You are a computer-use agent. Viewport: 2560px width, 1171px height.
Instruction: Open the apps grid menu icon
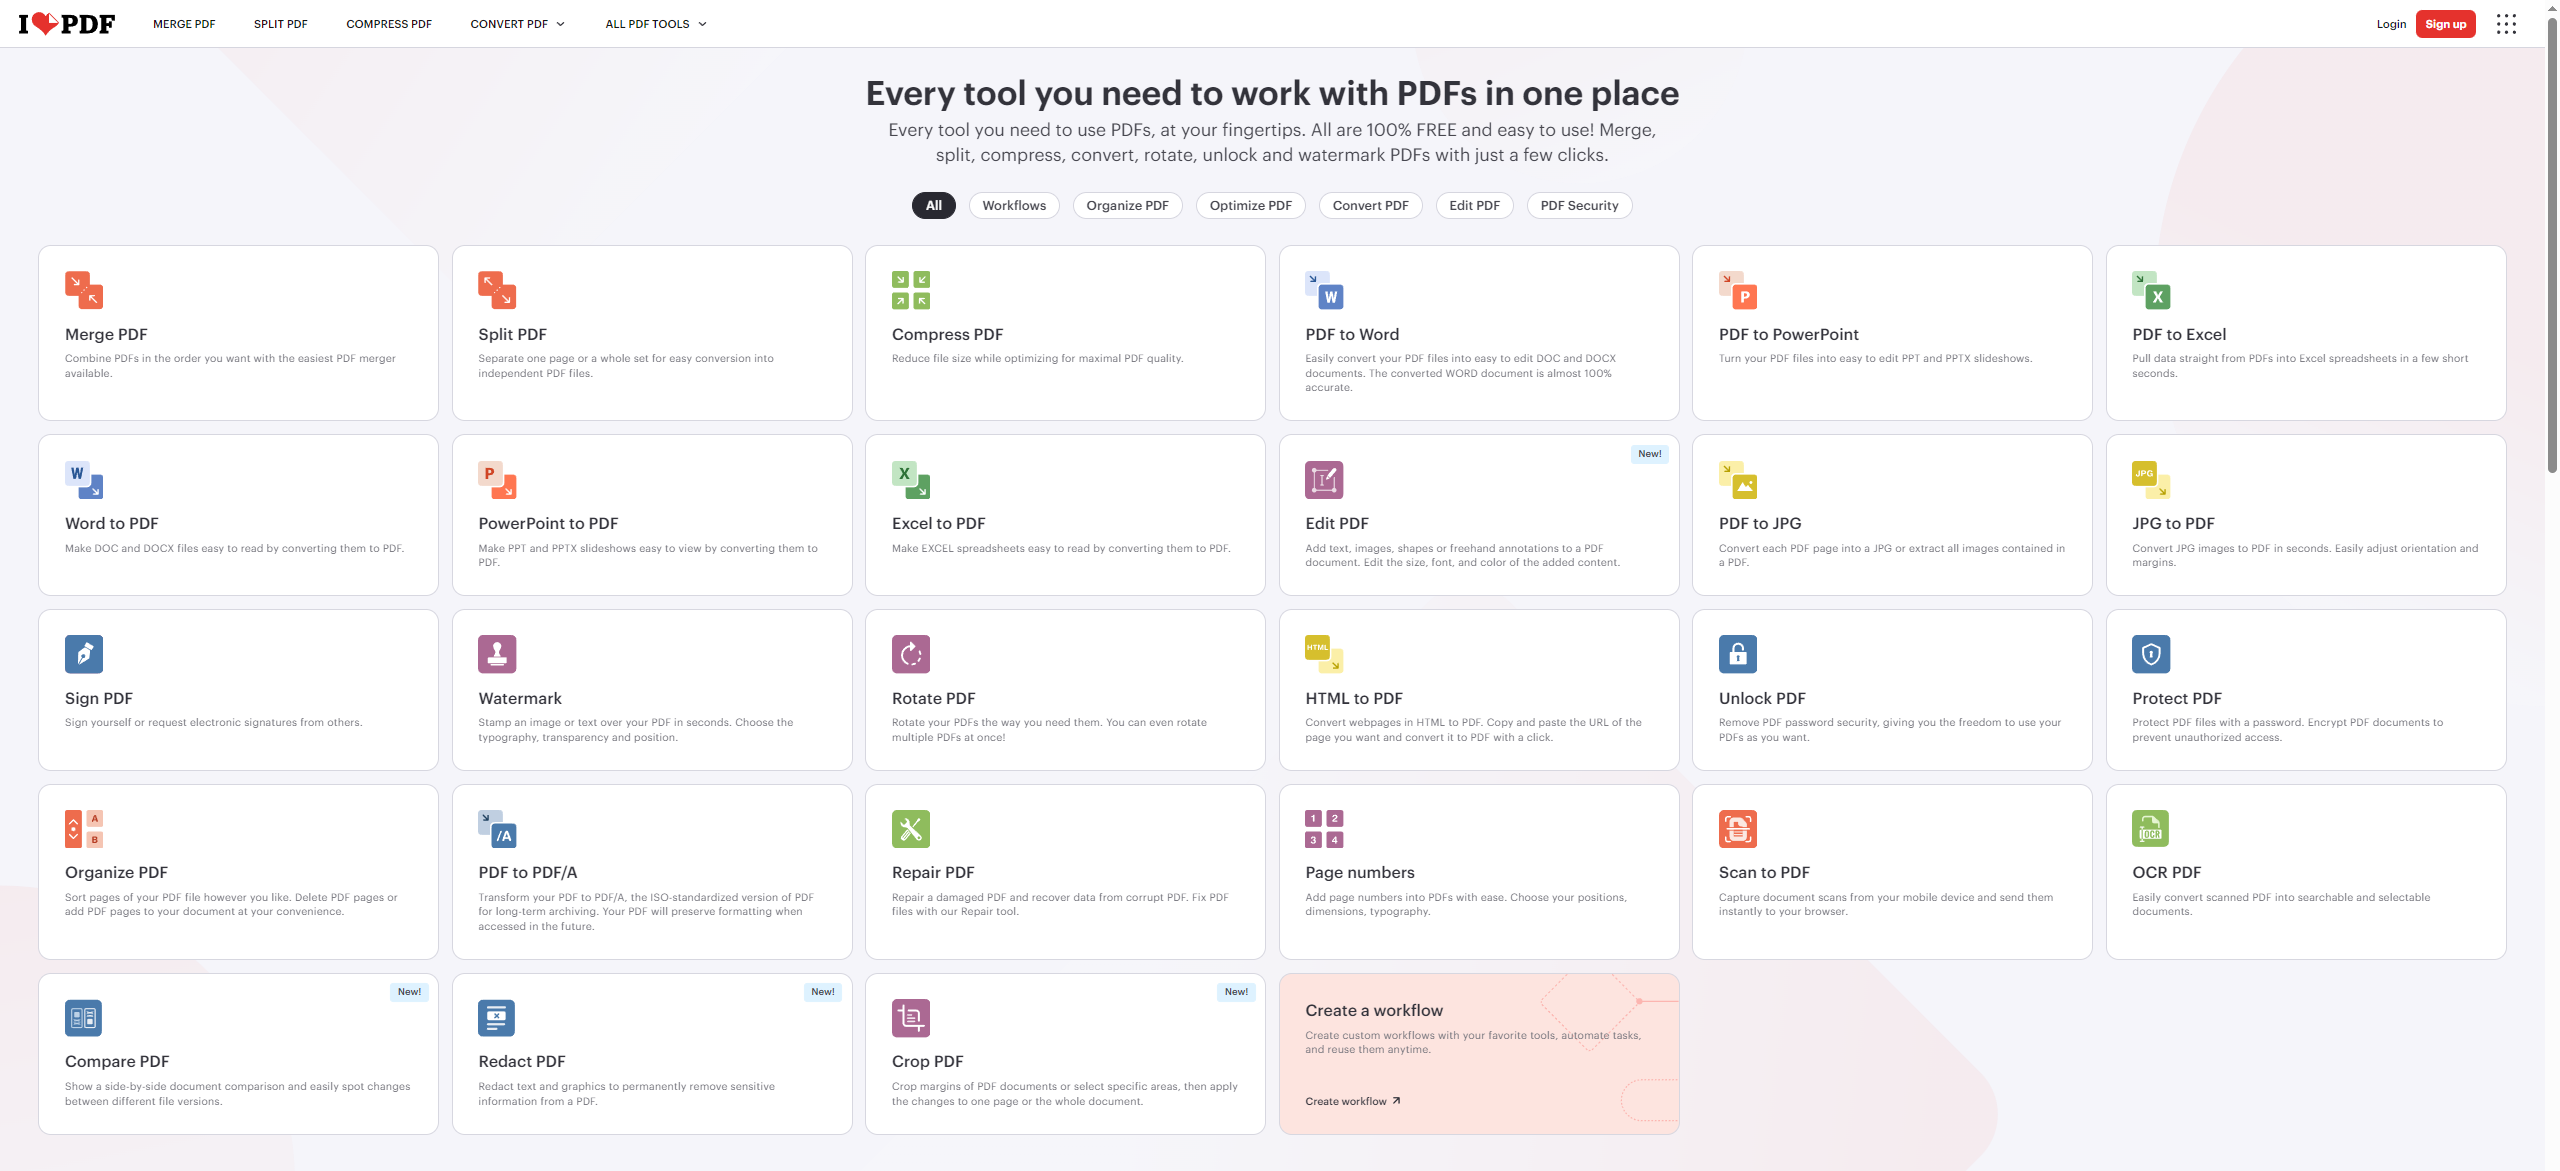pyautogui.click(x=2506, y=24)
